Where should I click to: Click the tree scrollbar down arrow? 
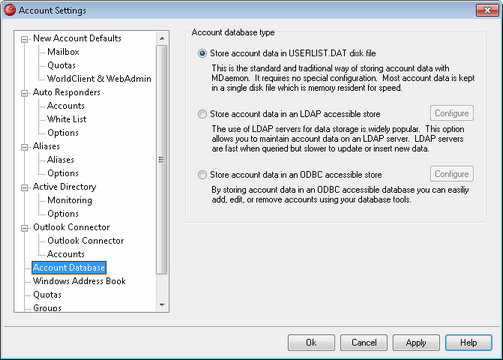coord(162,305)
